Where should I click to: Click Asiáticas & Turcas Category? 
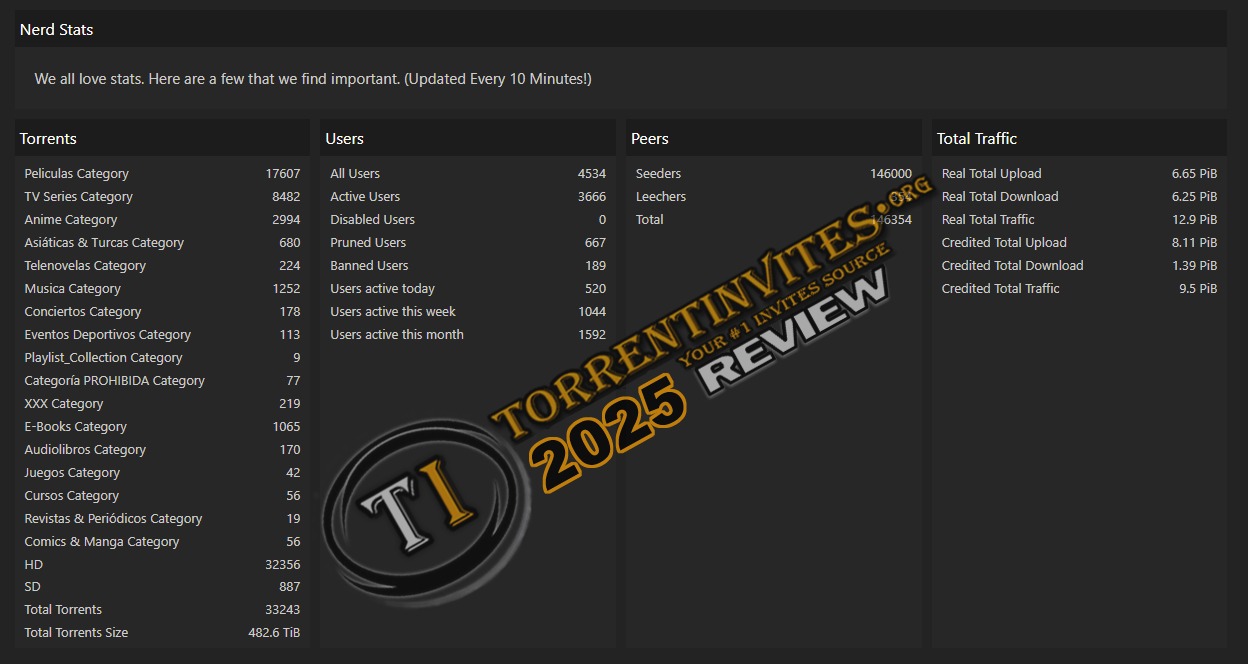pyautogui.click(x=104, y=243)
